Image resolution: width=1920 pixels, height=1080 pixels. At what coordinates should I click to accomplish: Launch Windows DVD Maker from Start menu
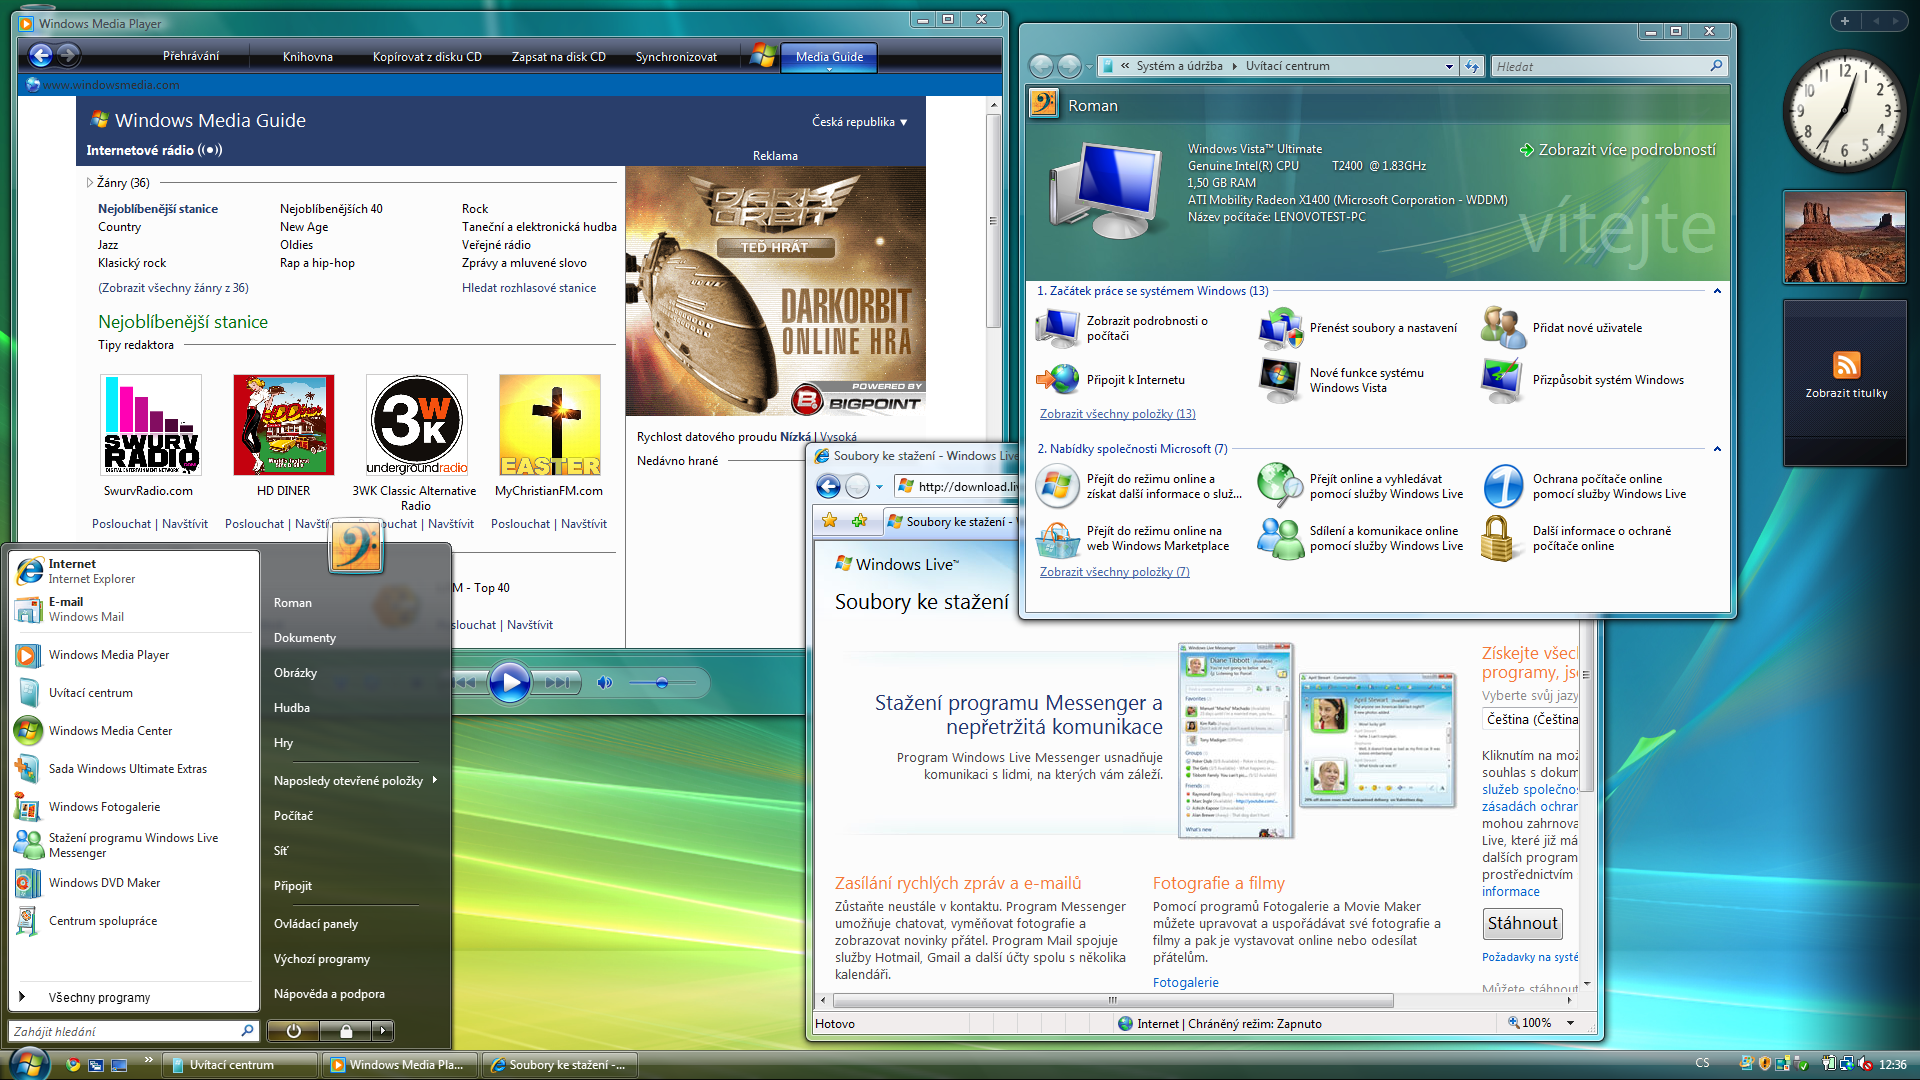coord(134,883)
